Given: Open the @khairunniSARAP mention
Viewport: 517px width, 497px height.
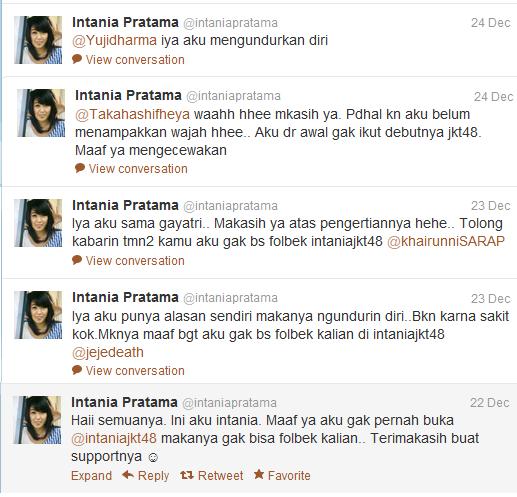Looking at the screenshot, I should [x=446, y=241].
